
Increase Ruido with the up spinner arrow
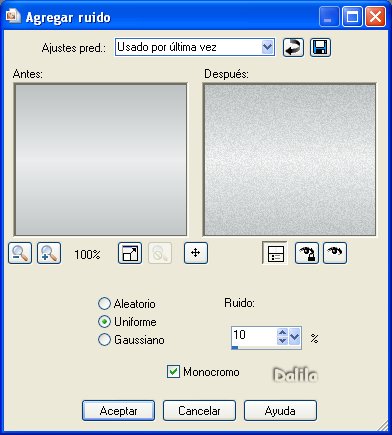(282, 332)
